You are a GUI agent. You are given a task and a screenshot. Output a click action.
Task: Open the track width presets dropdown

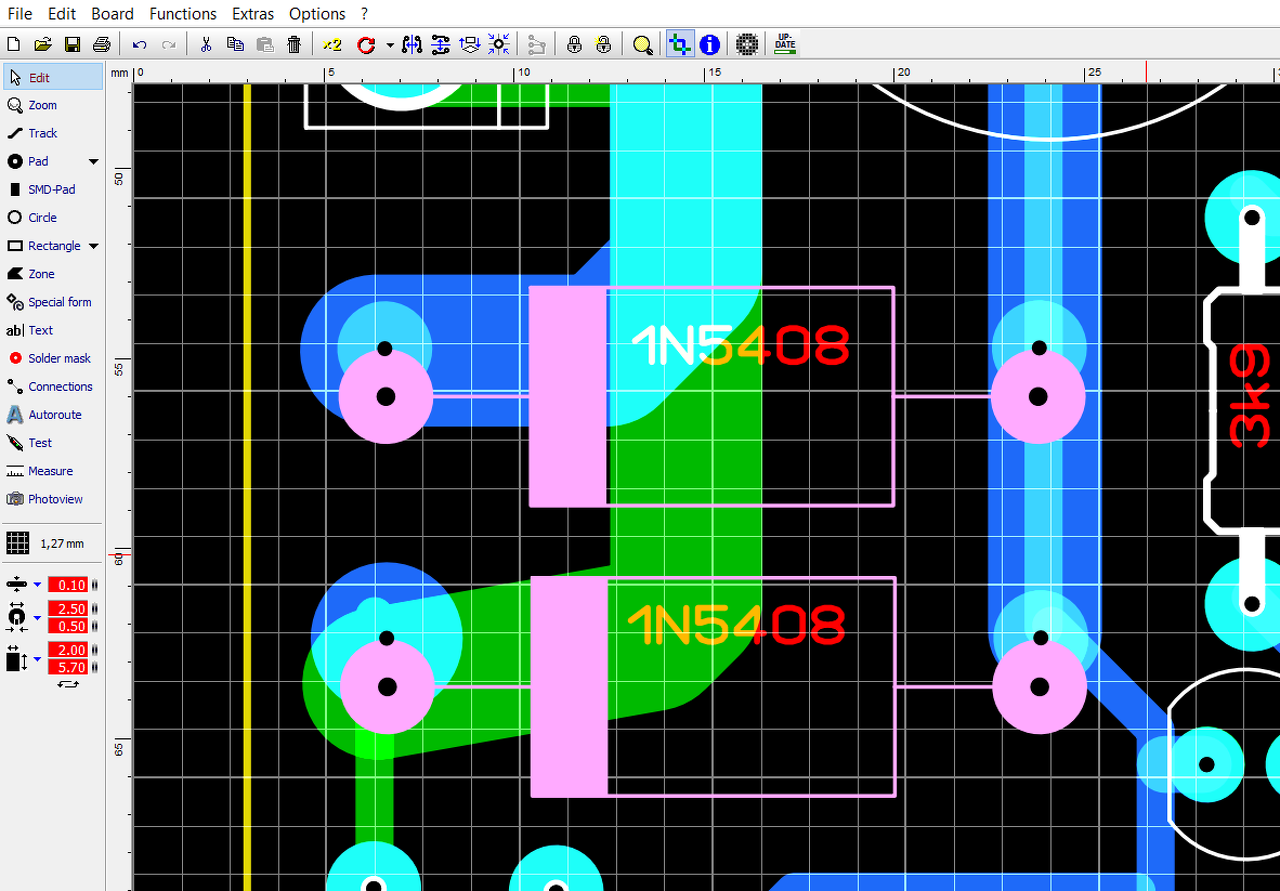(x=38, y=584)
